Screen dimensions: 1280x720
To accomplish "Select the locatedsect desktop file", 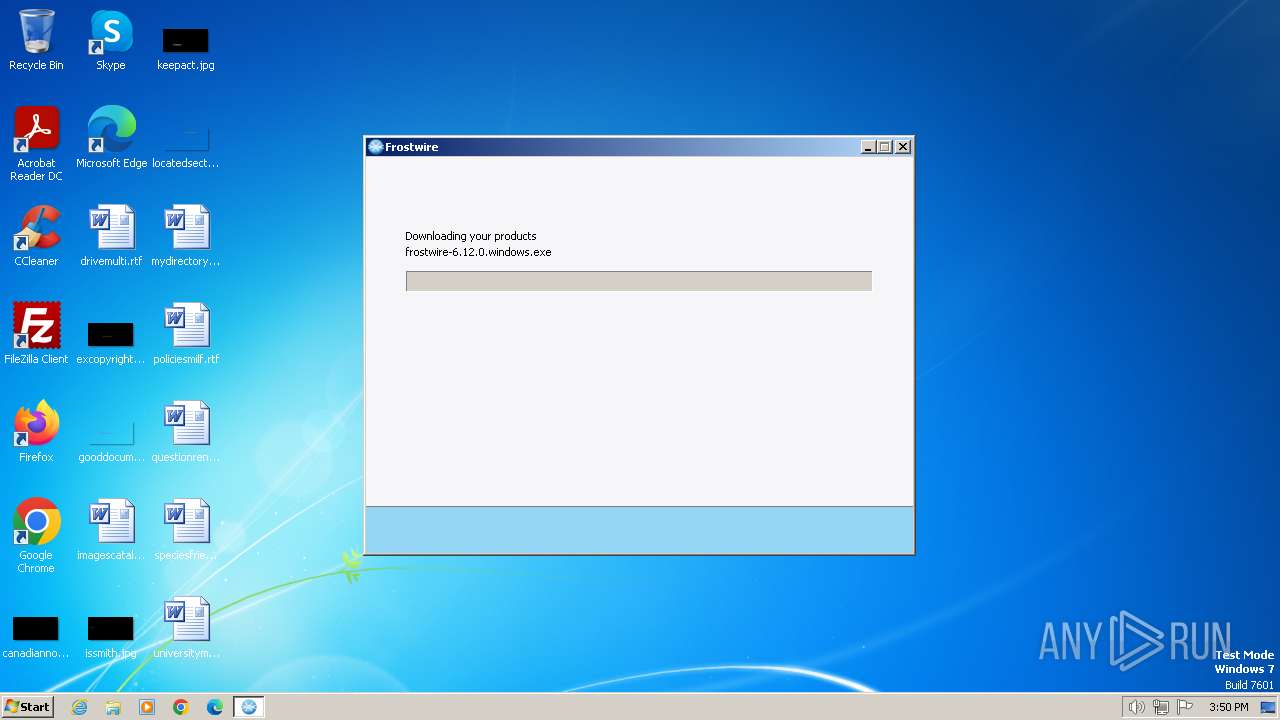I will coord(185,145).
